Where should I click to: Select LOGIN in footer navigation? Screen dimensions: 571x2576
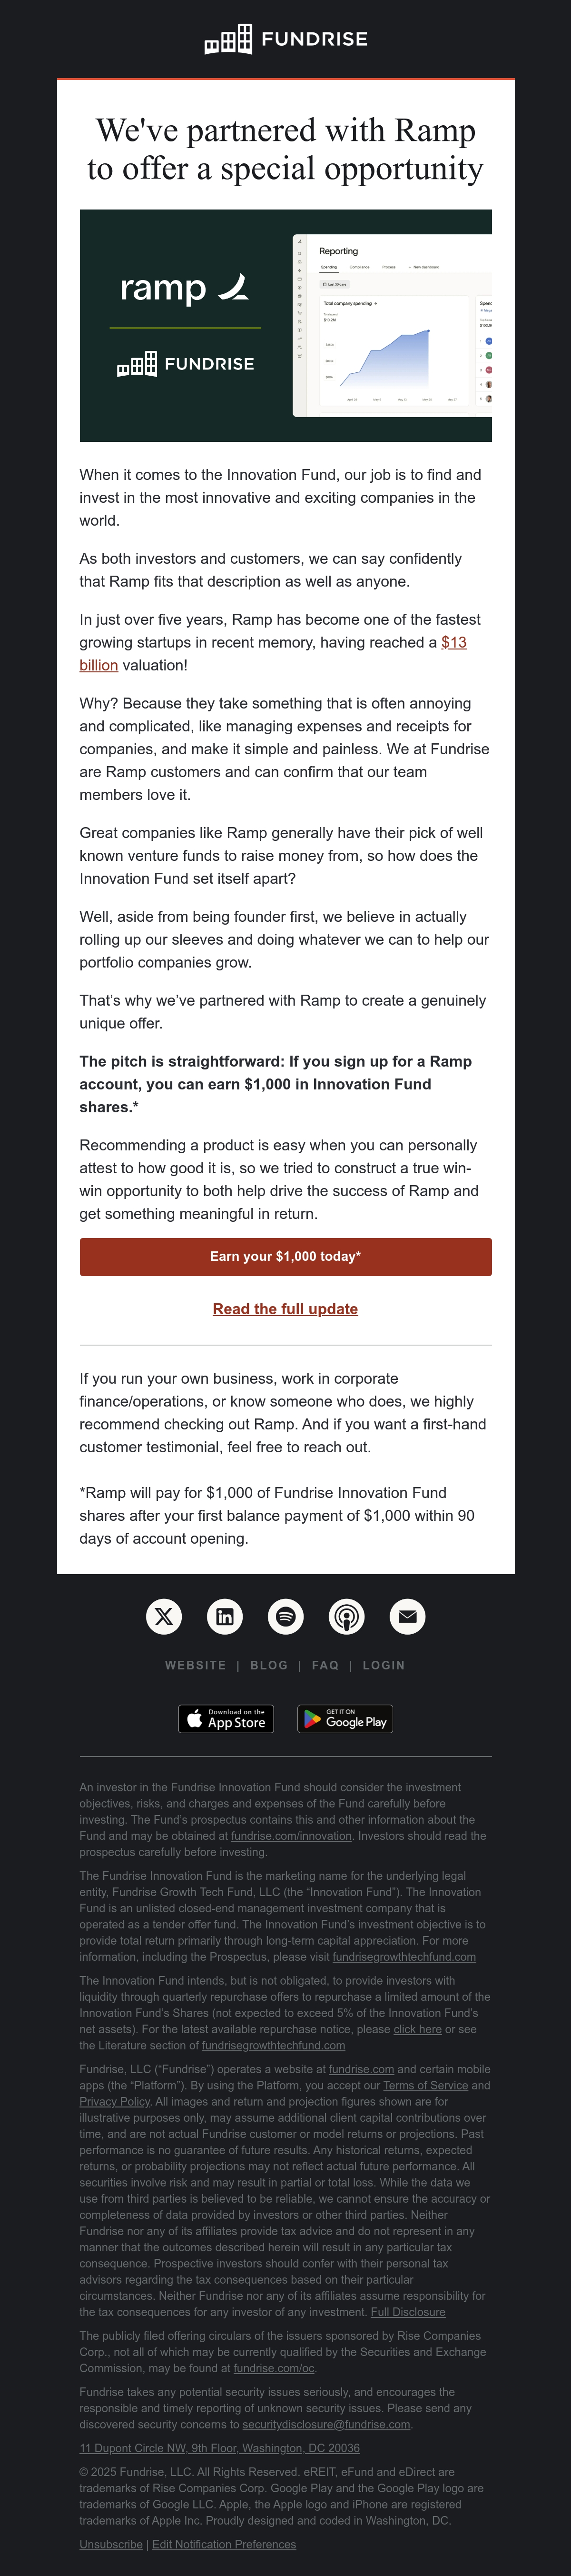click(384, 1666)
